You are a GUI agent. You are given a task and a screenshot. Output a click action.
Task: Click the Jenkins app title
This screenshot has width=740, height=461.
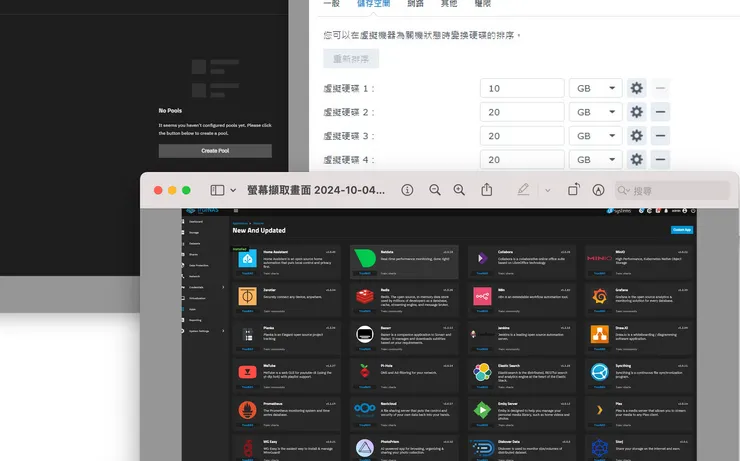(x=504, y=327)
